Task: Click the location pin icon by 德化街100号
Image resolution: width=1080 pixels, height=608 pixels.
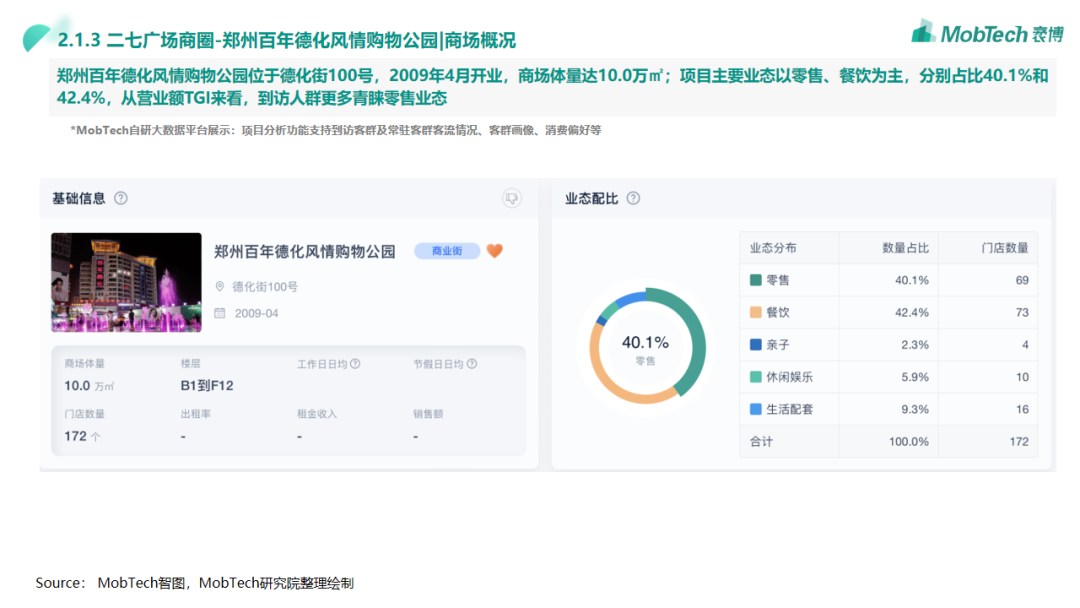Action: pos(220,287)
